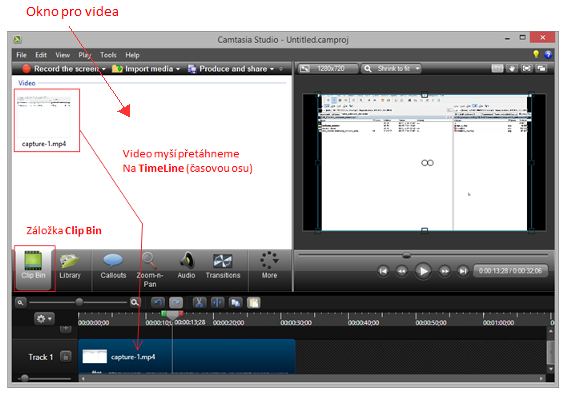Screen dimensions: 566x396
Task: Click the 00:00:30;00 ruler mark
Action: click(296, 323)
